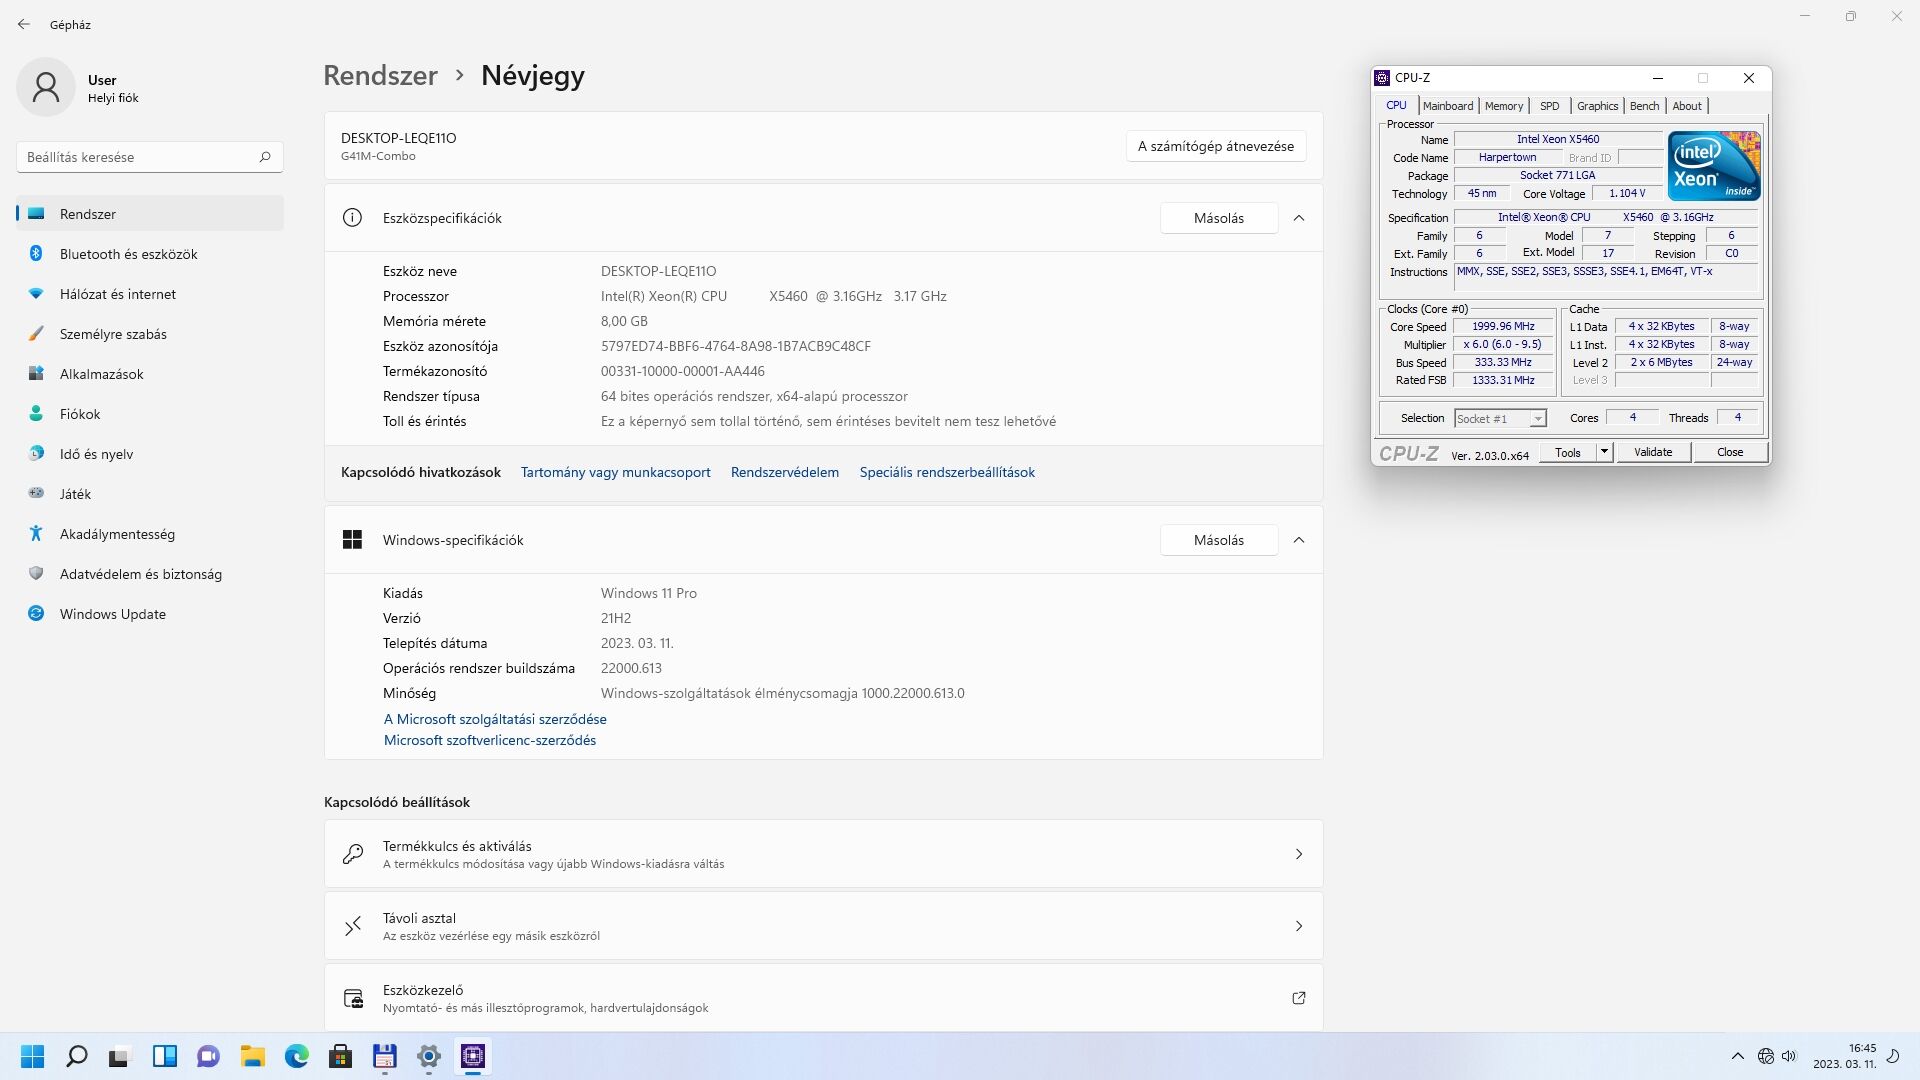
Task: Click Rendszer in the breadcrumb
Action: coord(380,75)
